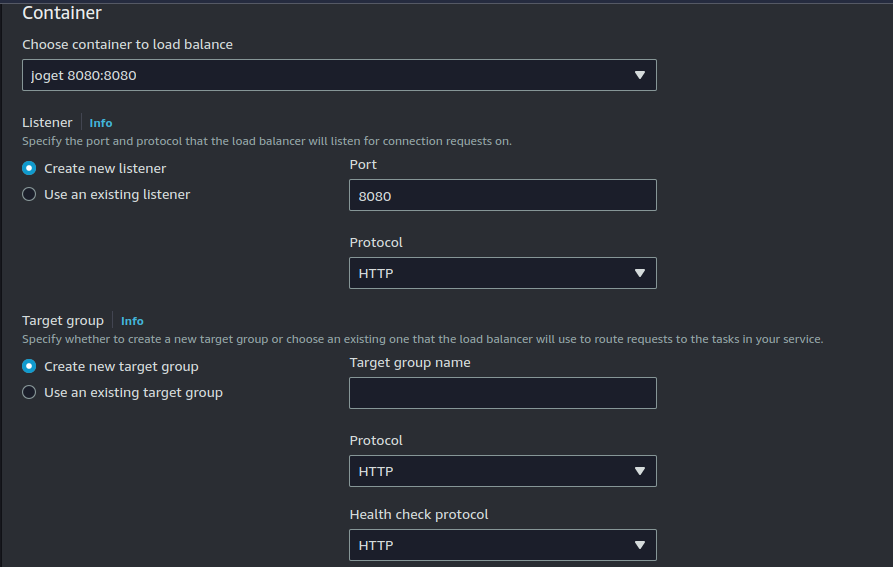
Task: Click the arrow icon on the Health check protocol dropdown
Action: [x=640, y=545]
